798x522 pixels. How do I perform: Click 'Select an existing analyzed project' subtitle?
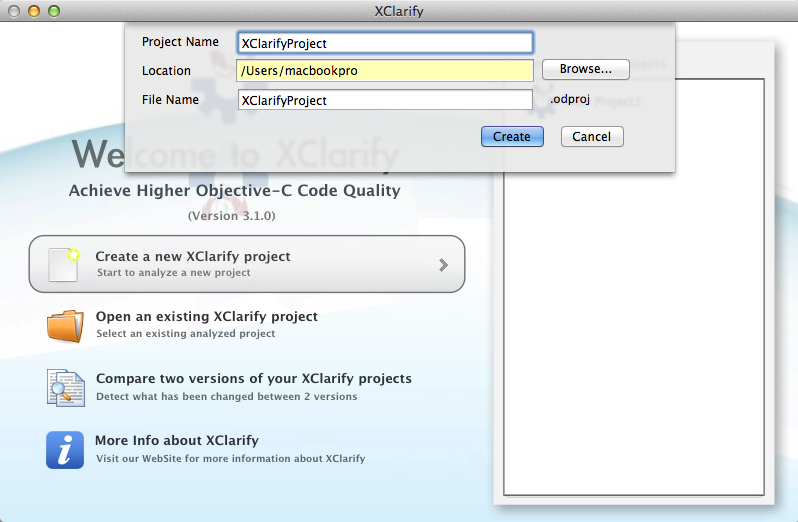coord(186,334)
